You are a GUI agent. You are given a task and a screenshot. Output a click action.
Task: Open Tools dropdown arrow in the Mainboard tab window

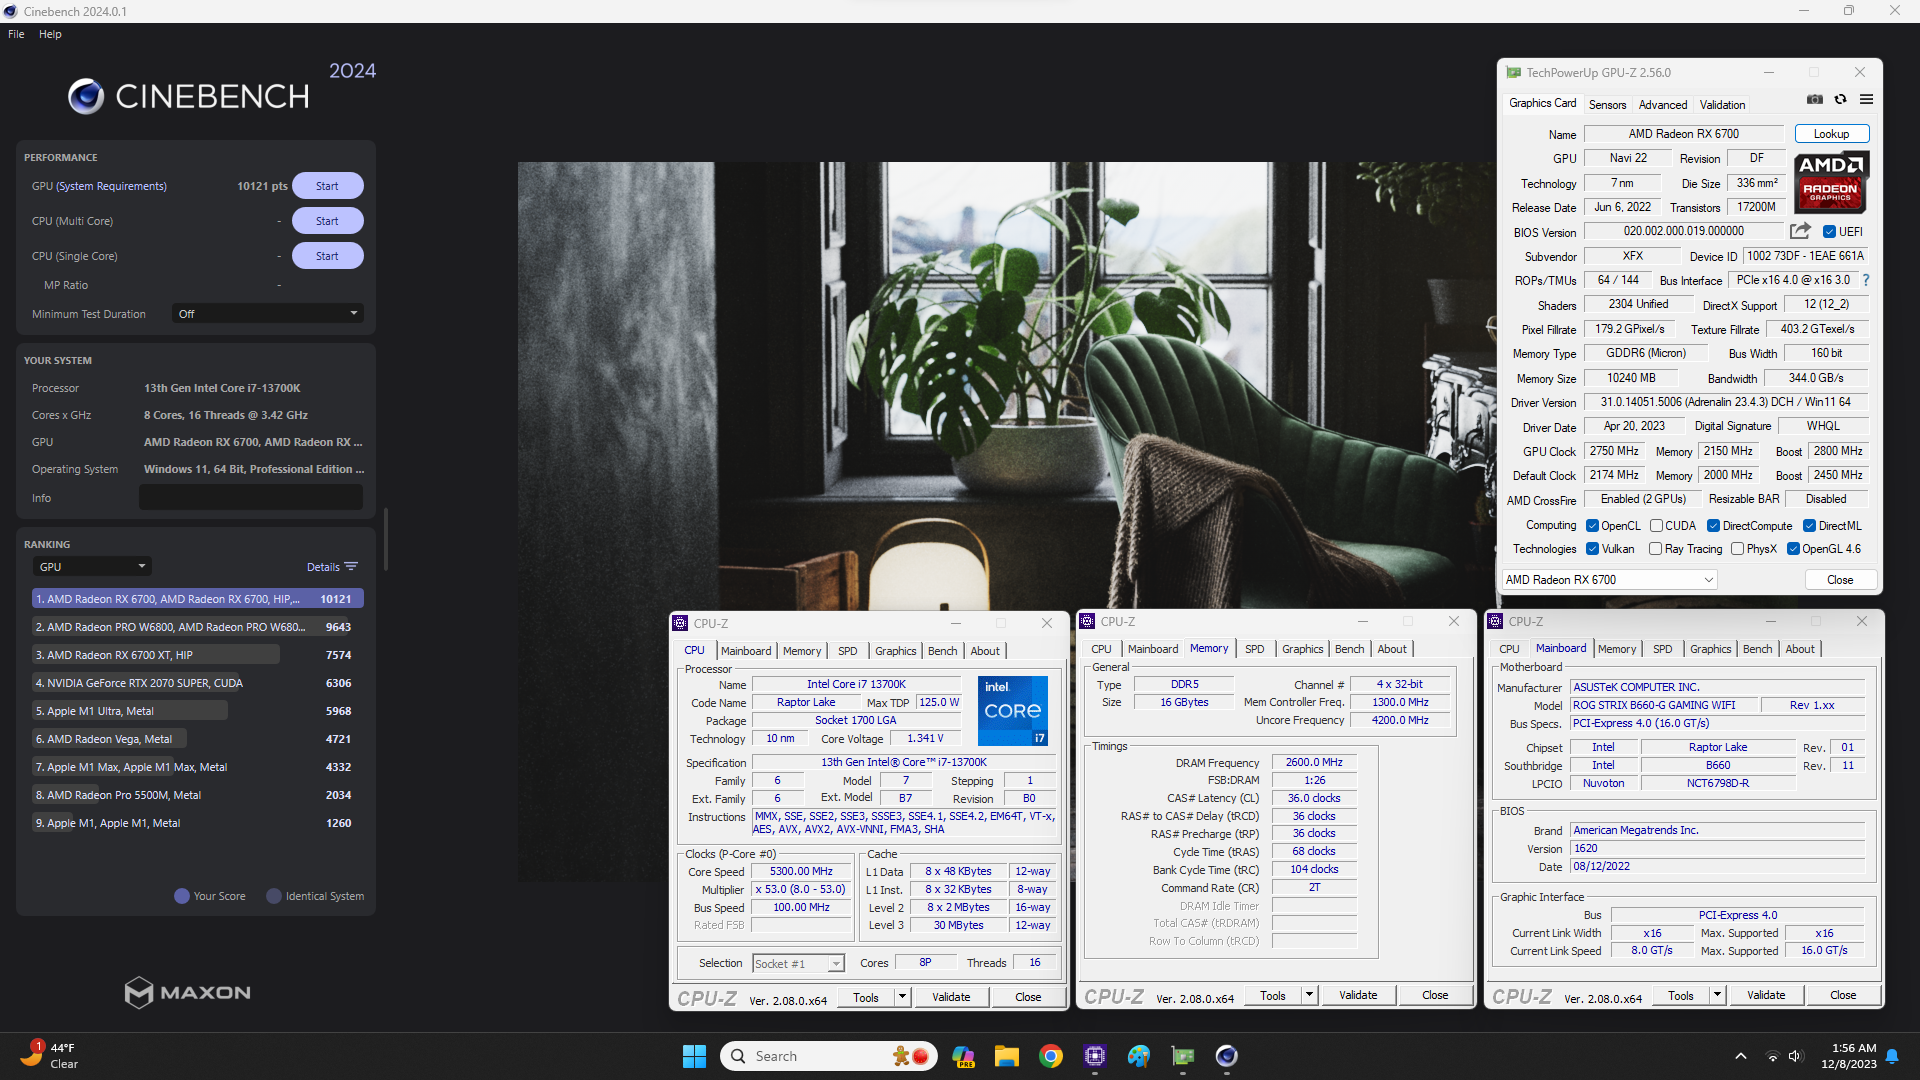[x=1716, y=995]
